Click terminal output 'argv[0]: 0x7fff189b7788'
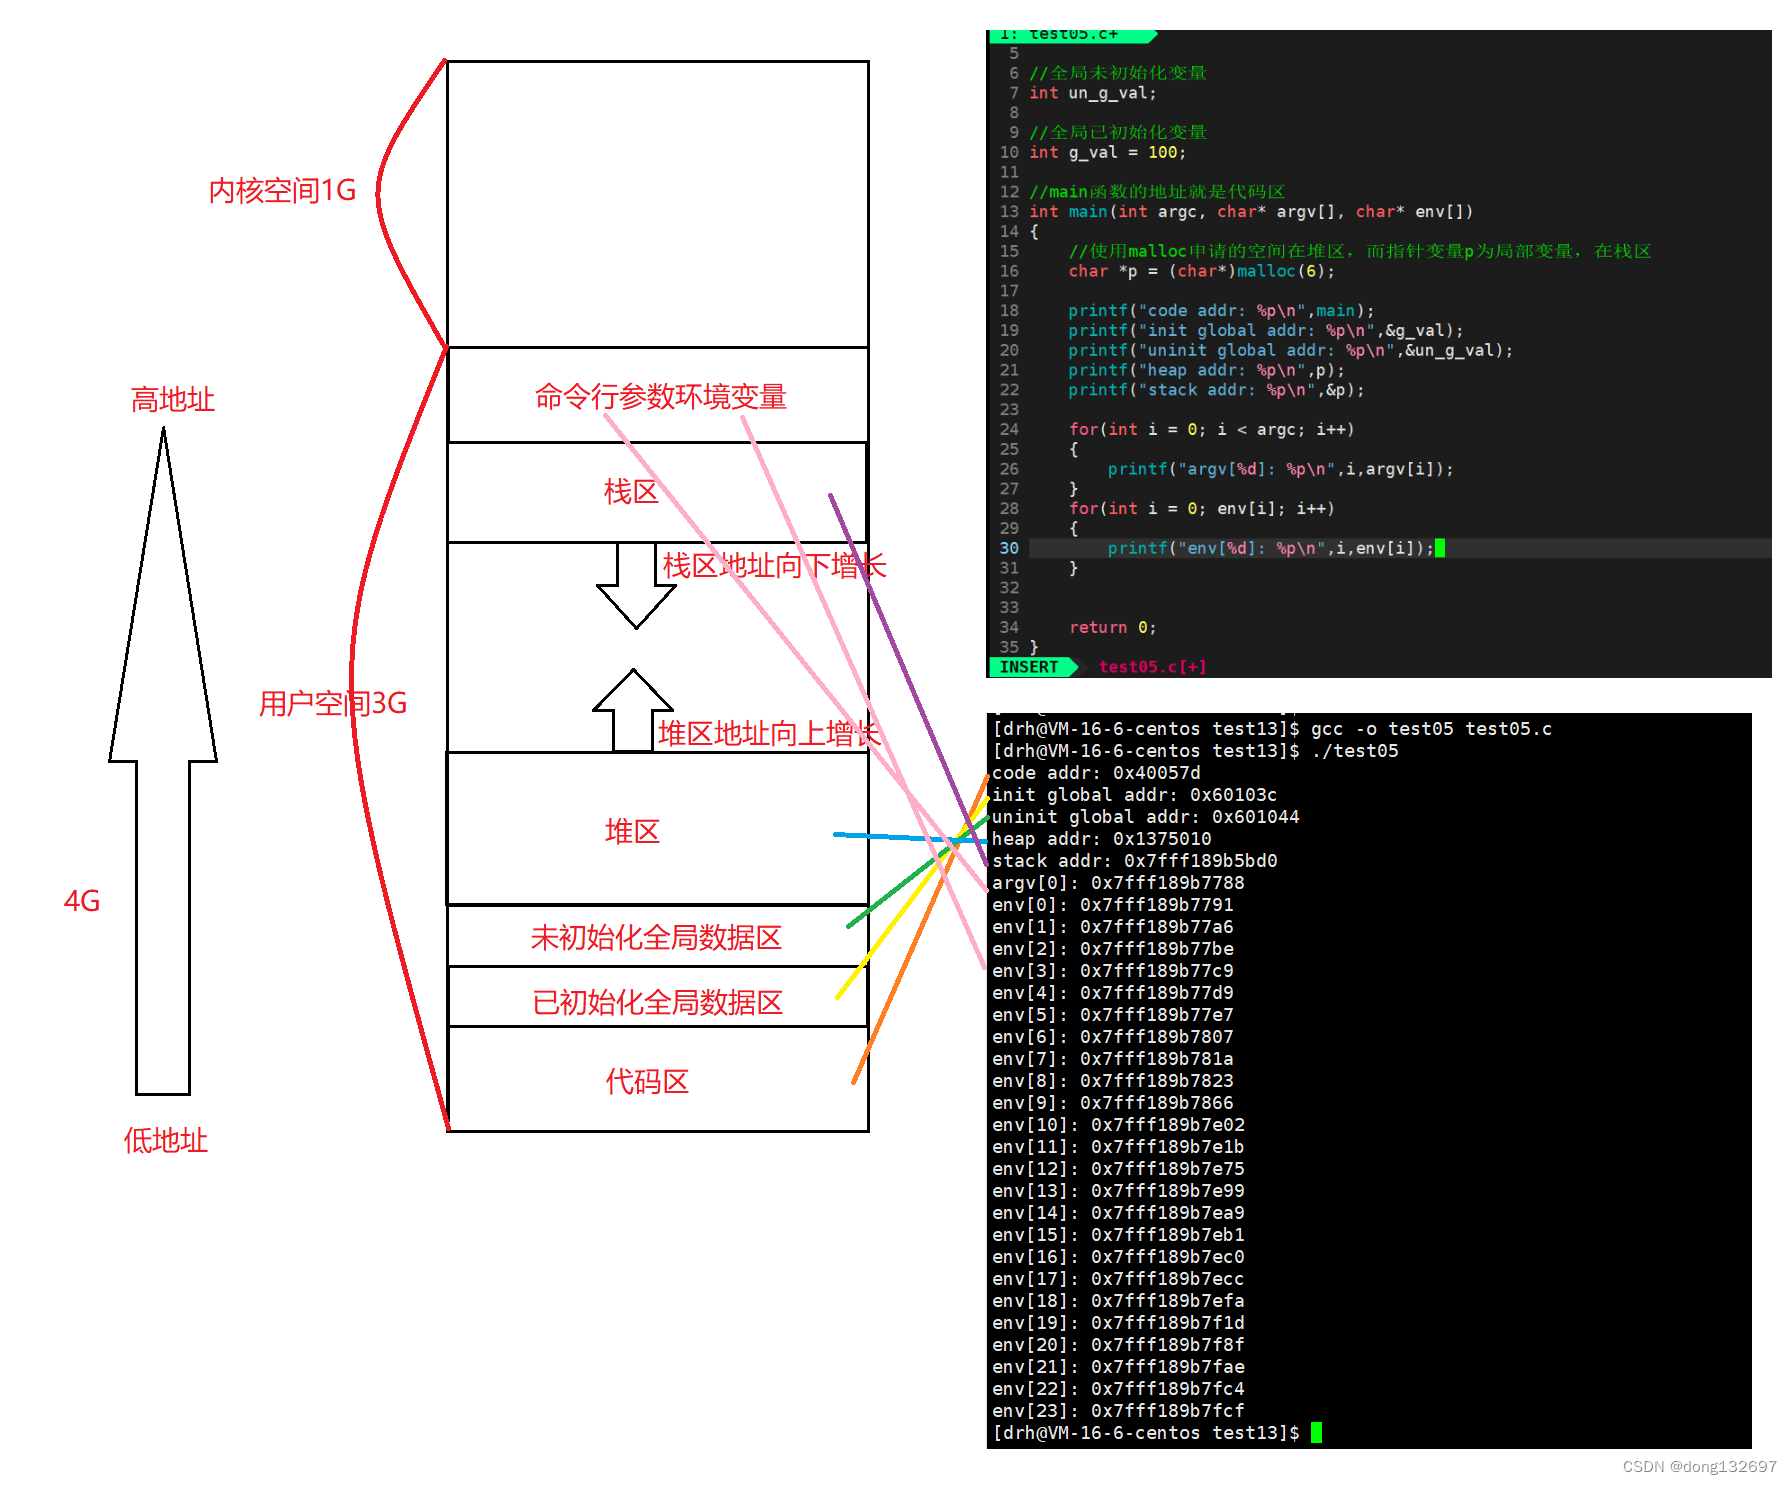The width and height of the screenshot is (1792, 1485). [1118, 883]
